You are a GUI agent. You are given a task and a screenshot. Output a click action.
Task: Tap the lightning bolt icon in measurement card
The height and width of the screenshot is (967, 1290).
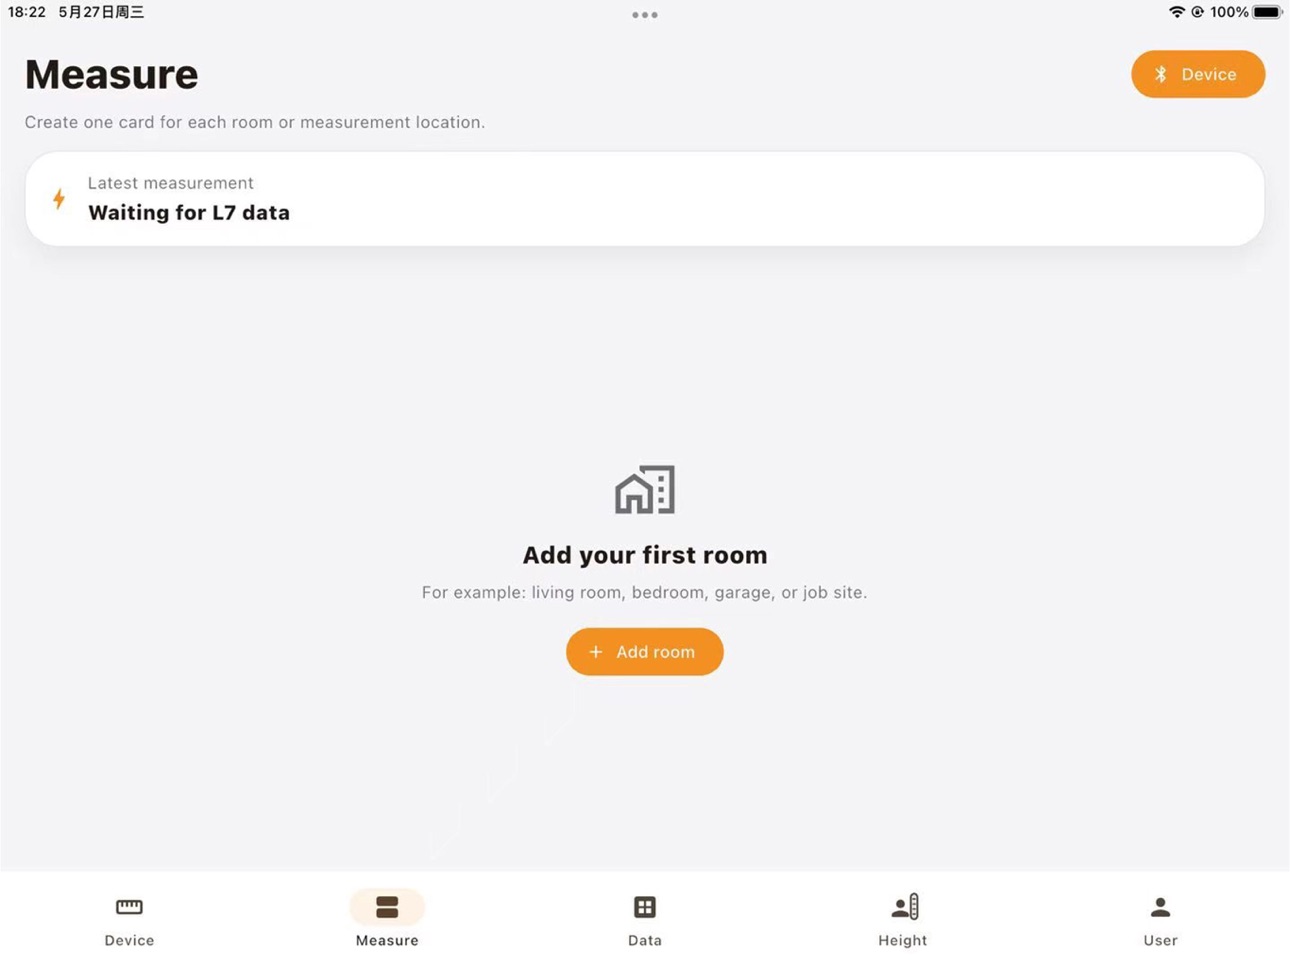point(59,199)
